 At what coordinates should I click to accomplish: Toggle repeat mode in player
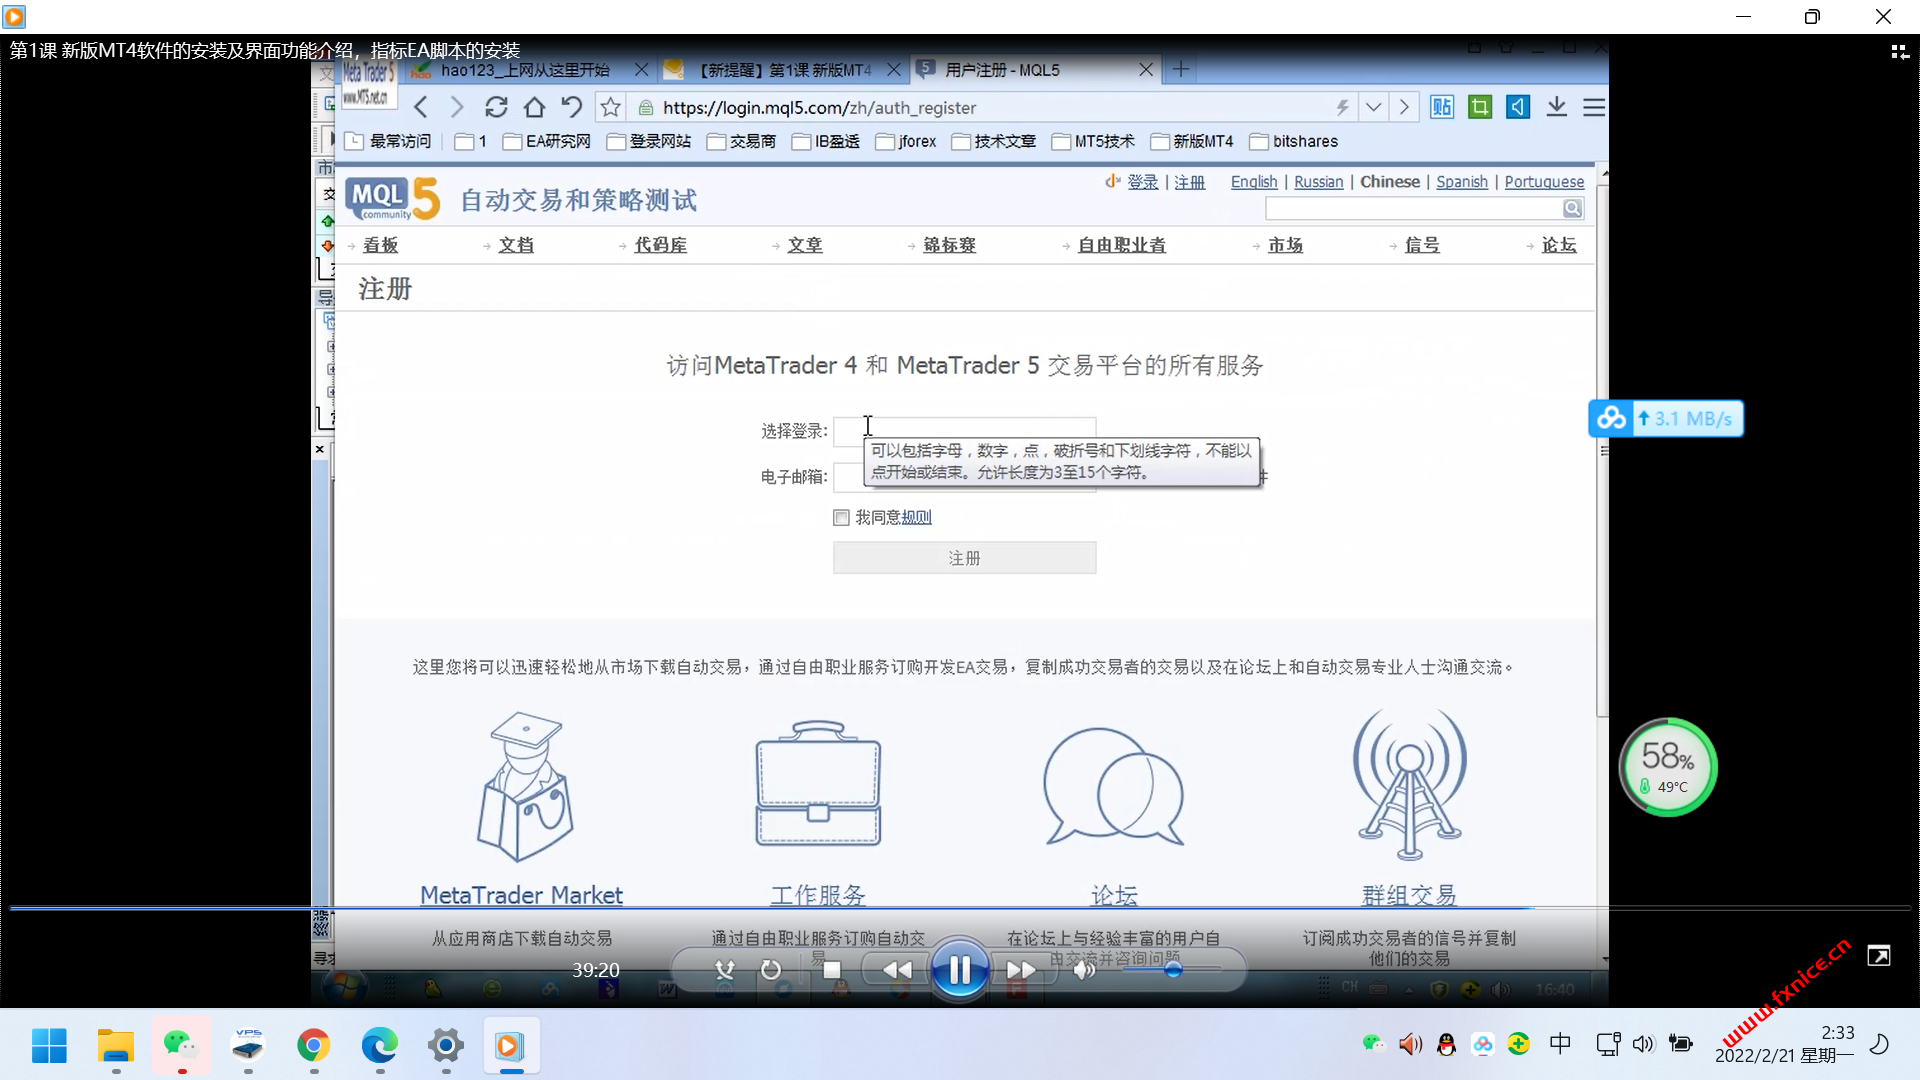pyautogui.click(x=771, y=969)
